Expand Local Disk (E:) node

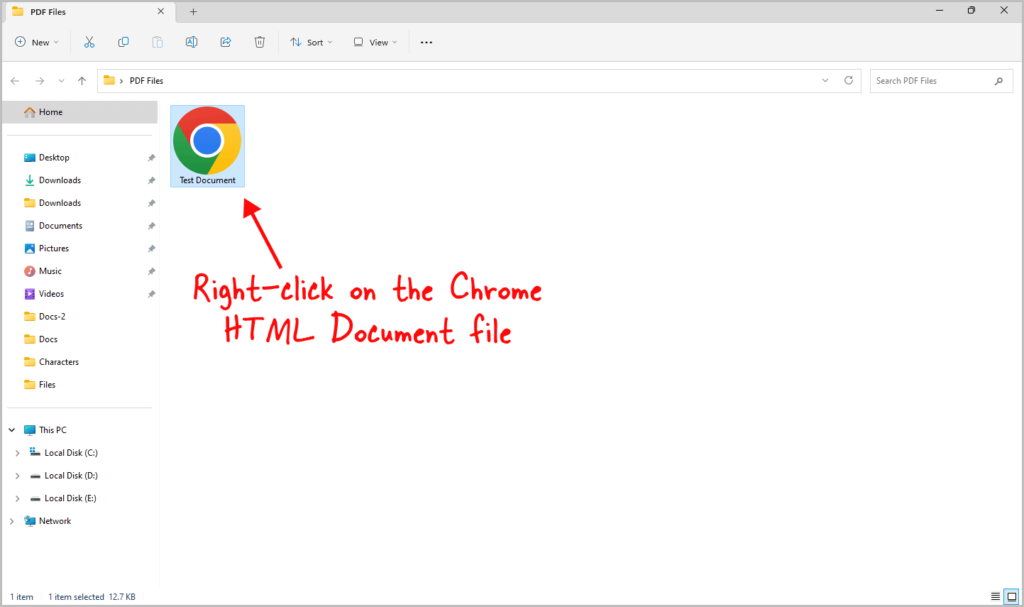pos(17,499)
